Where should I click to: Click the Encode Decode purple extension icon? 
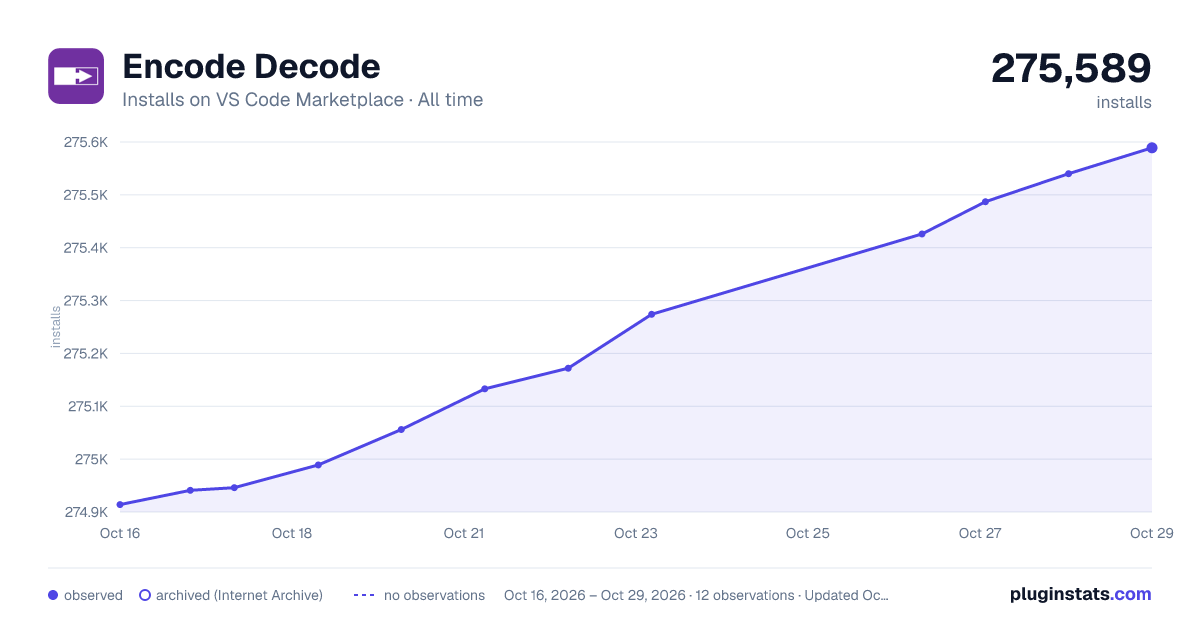[x=76, y=76]
